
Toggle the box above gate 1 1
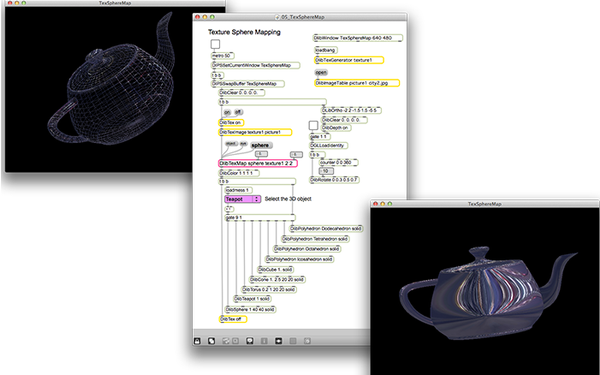click(313, 126)
